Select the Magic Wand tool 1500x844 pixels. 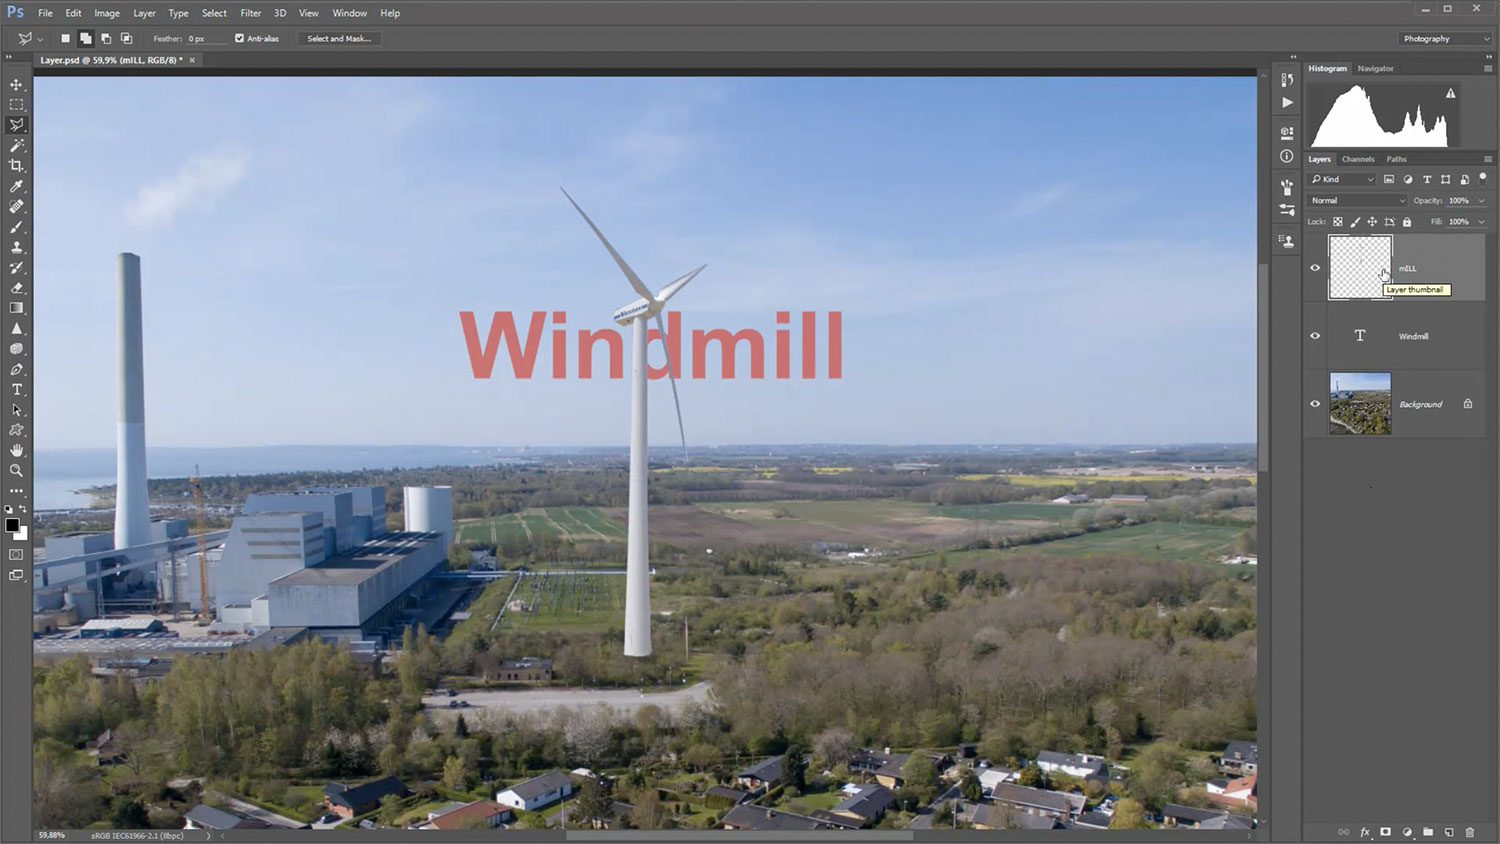(16, 146)
